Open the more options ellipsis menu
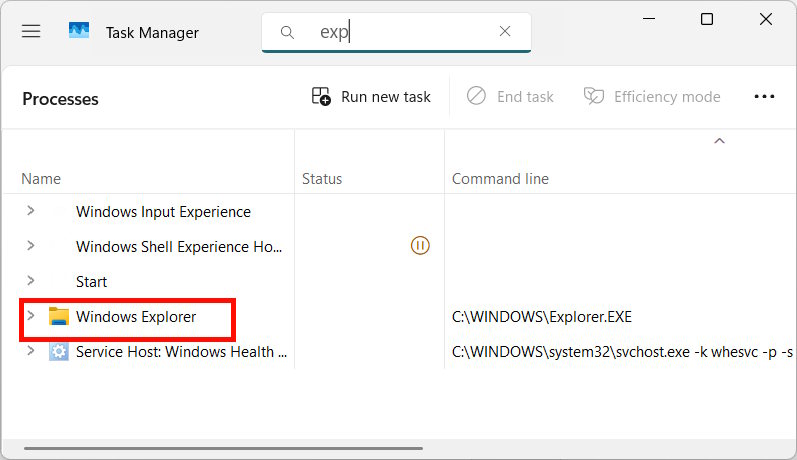This screenshot has width=797, height=460. (764, 97)
